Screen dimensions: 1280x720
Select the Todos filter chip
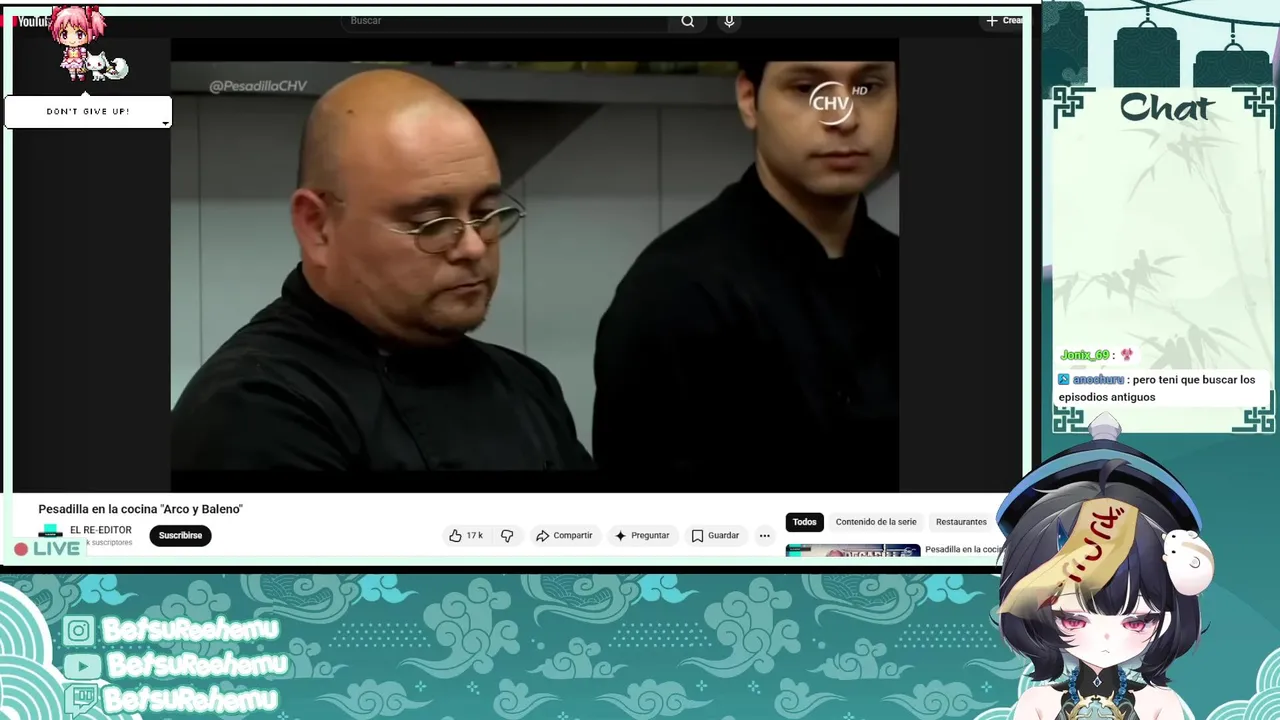[805, 522]
